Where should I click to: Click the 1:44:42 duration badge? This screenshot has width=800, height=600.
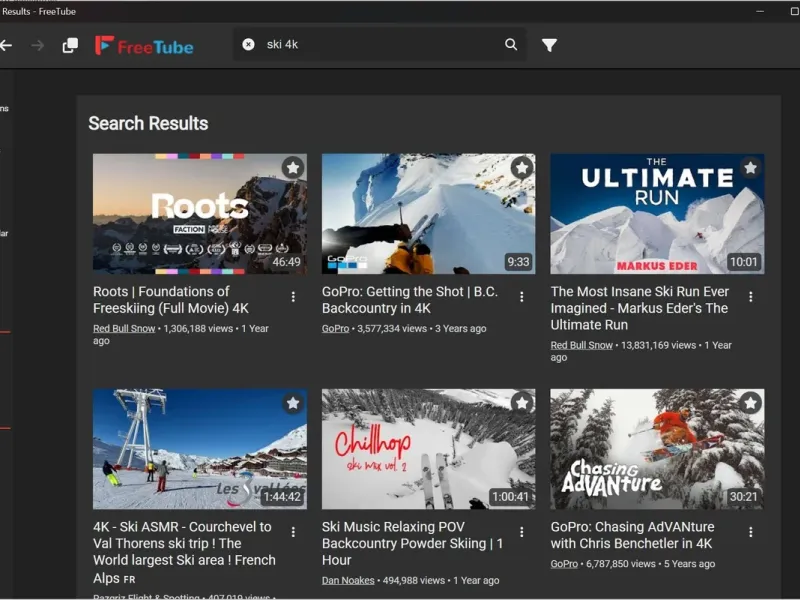pyautogui.click(x=282, y=497)
